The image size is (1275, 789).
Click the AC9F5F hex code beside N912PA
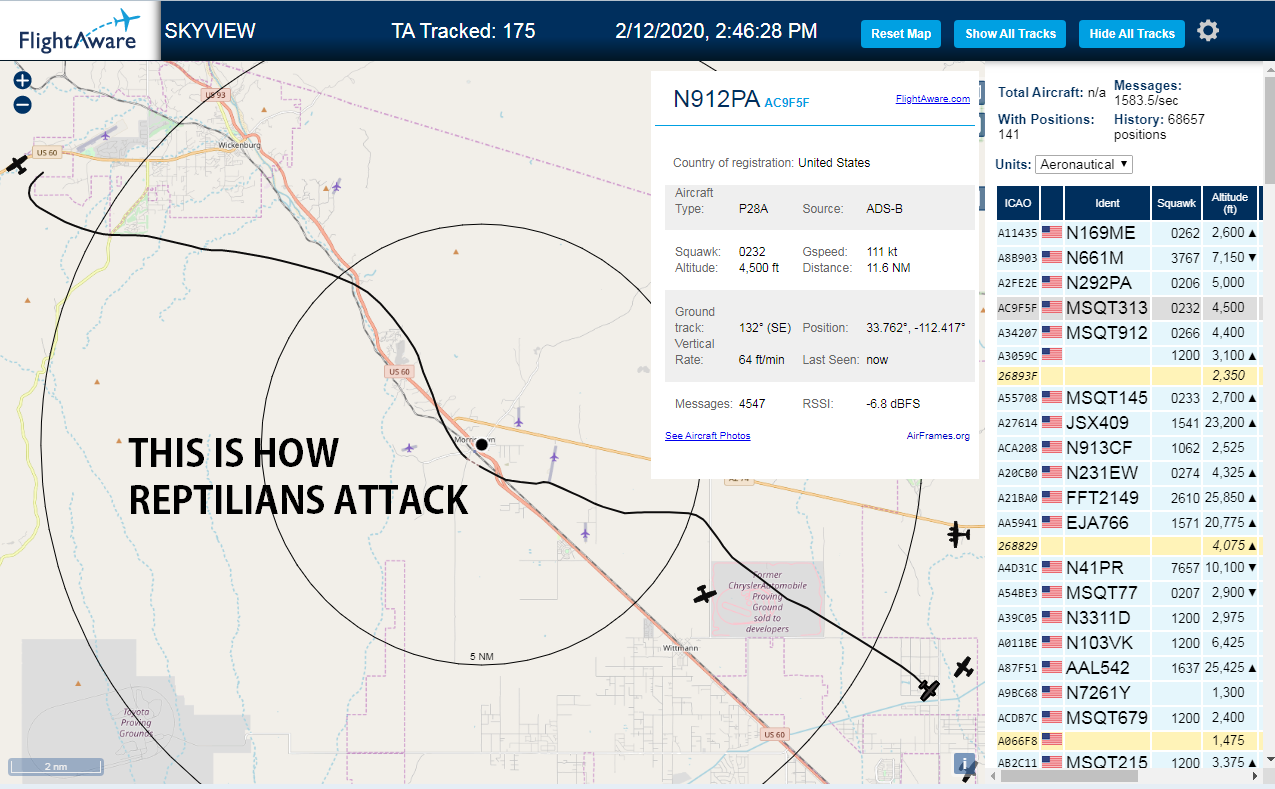click(x=787, y=102)
